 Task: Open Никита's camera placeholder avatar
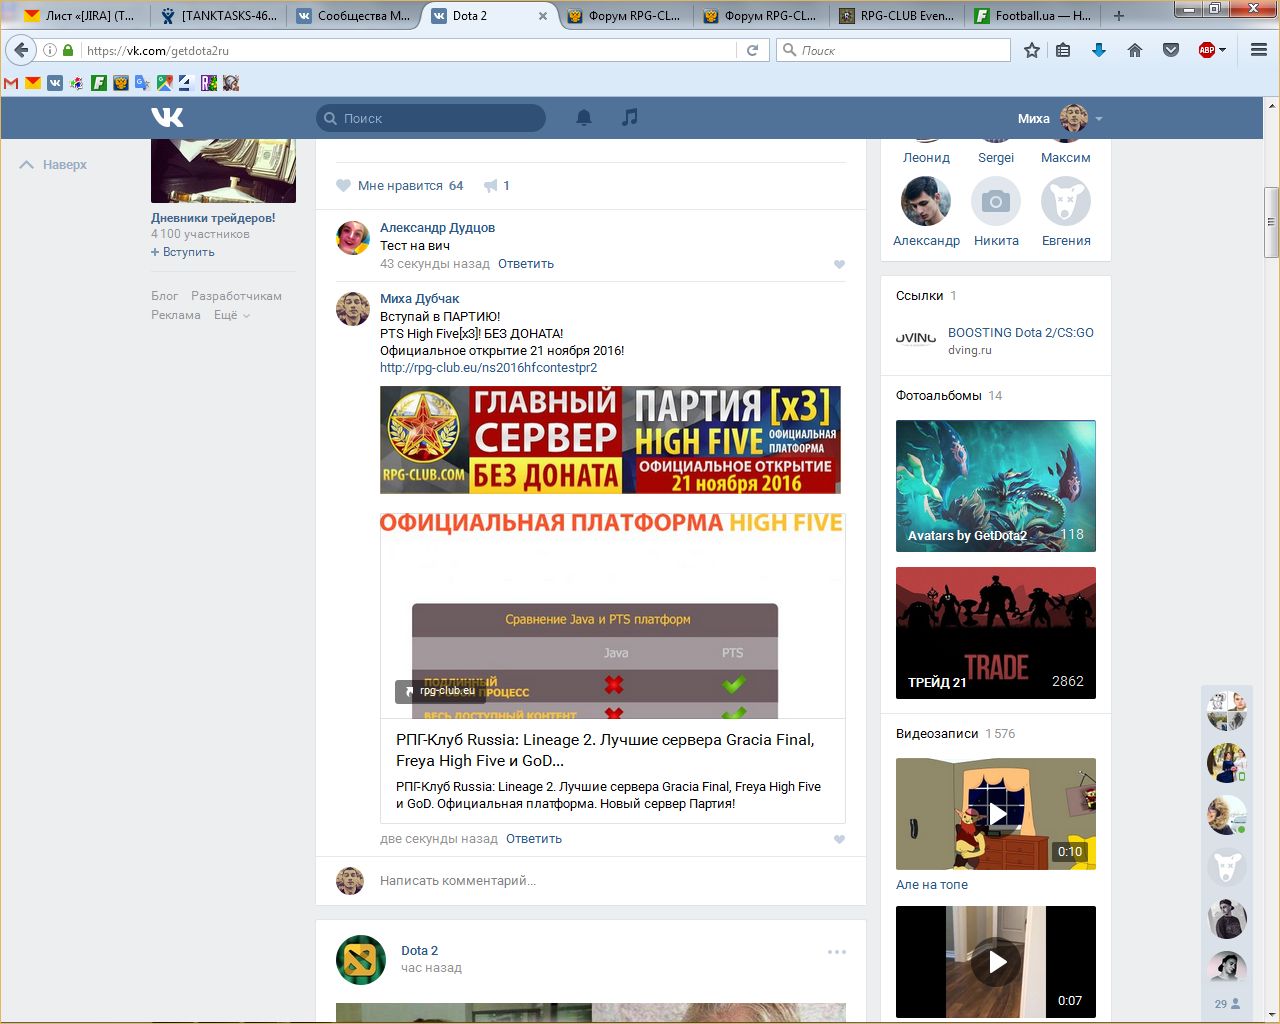coord(996,201)
